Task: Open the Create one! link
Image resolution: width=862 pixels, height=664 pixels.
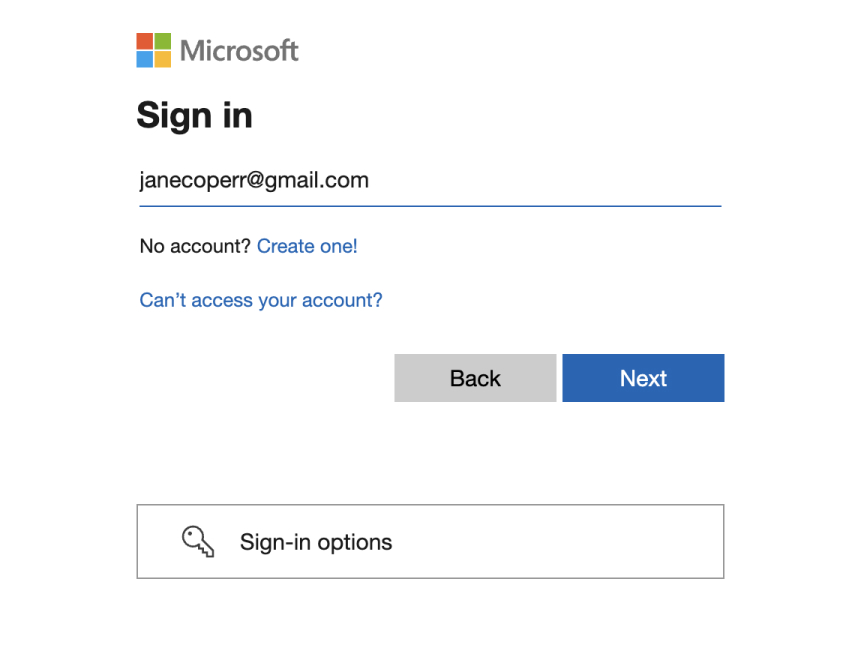Action: pos(307,246)
